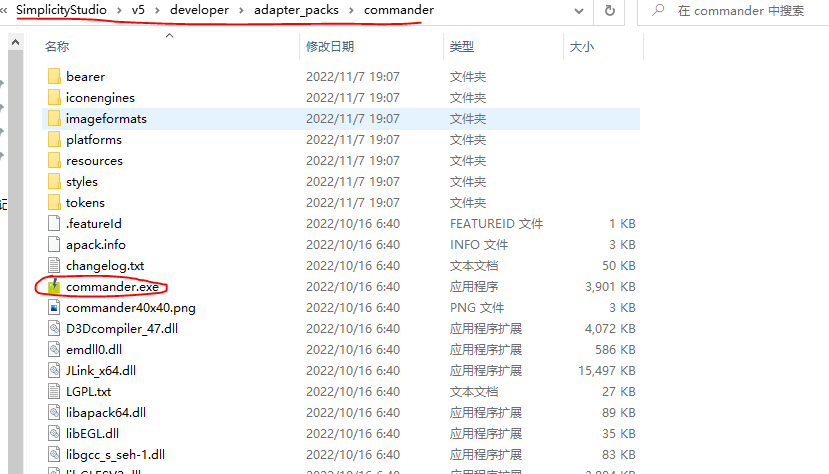
Task: Click the libEGL.dll file icon
Action: point(54,433)
